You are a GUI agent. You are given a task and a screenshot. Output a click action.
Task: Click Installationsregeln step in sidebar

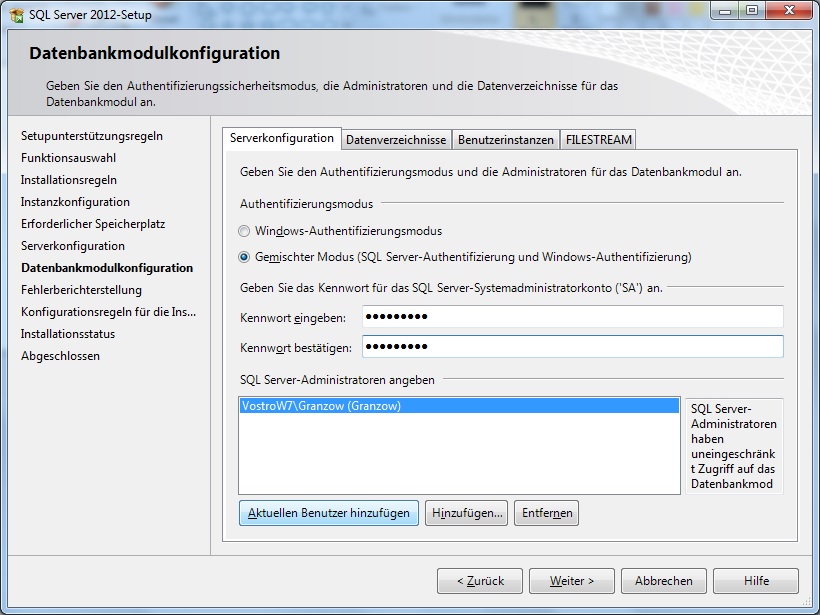(x=69, y=180)
